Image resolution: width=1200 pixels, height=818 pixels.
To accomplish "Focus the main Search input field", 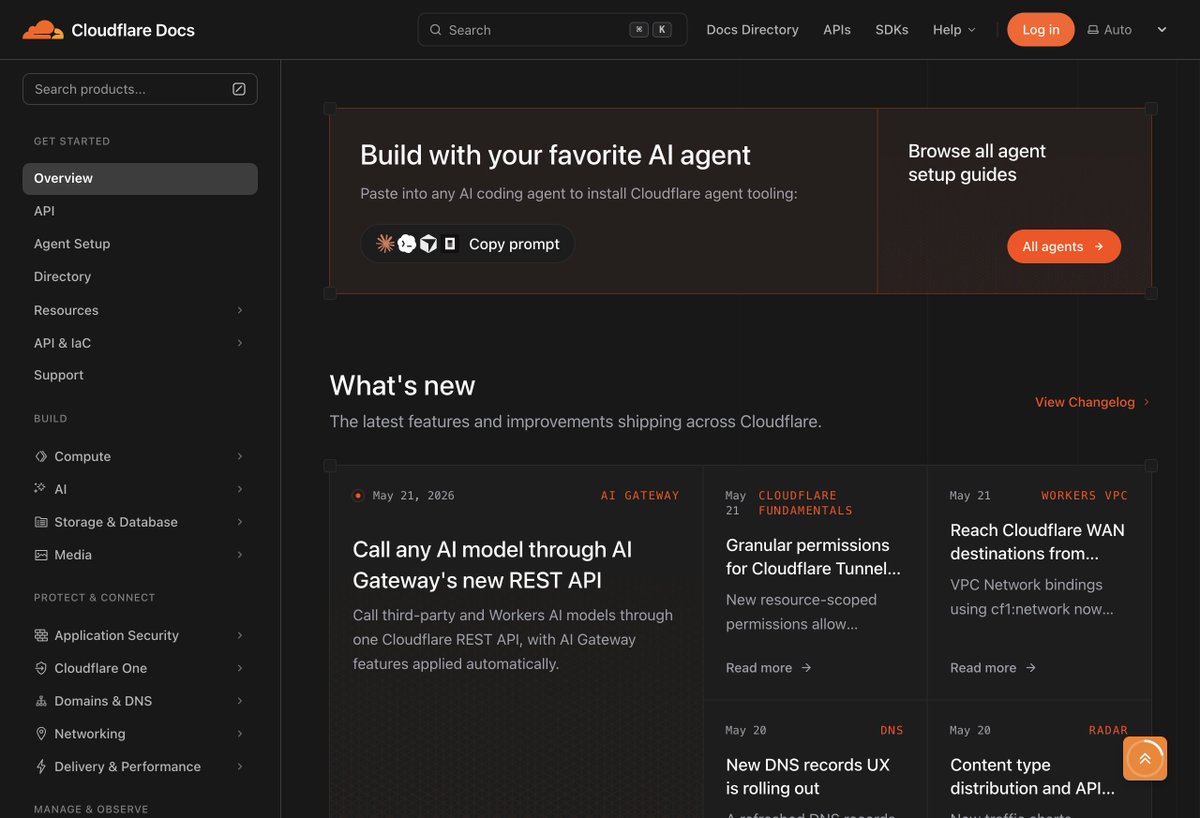I will pyautogui.click(x=552, y=30).
